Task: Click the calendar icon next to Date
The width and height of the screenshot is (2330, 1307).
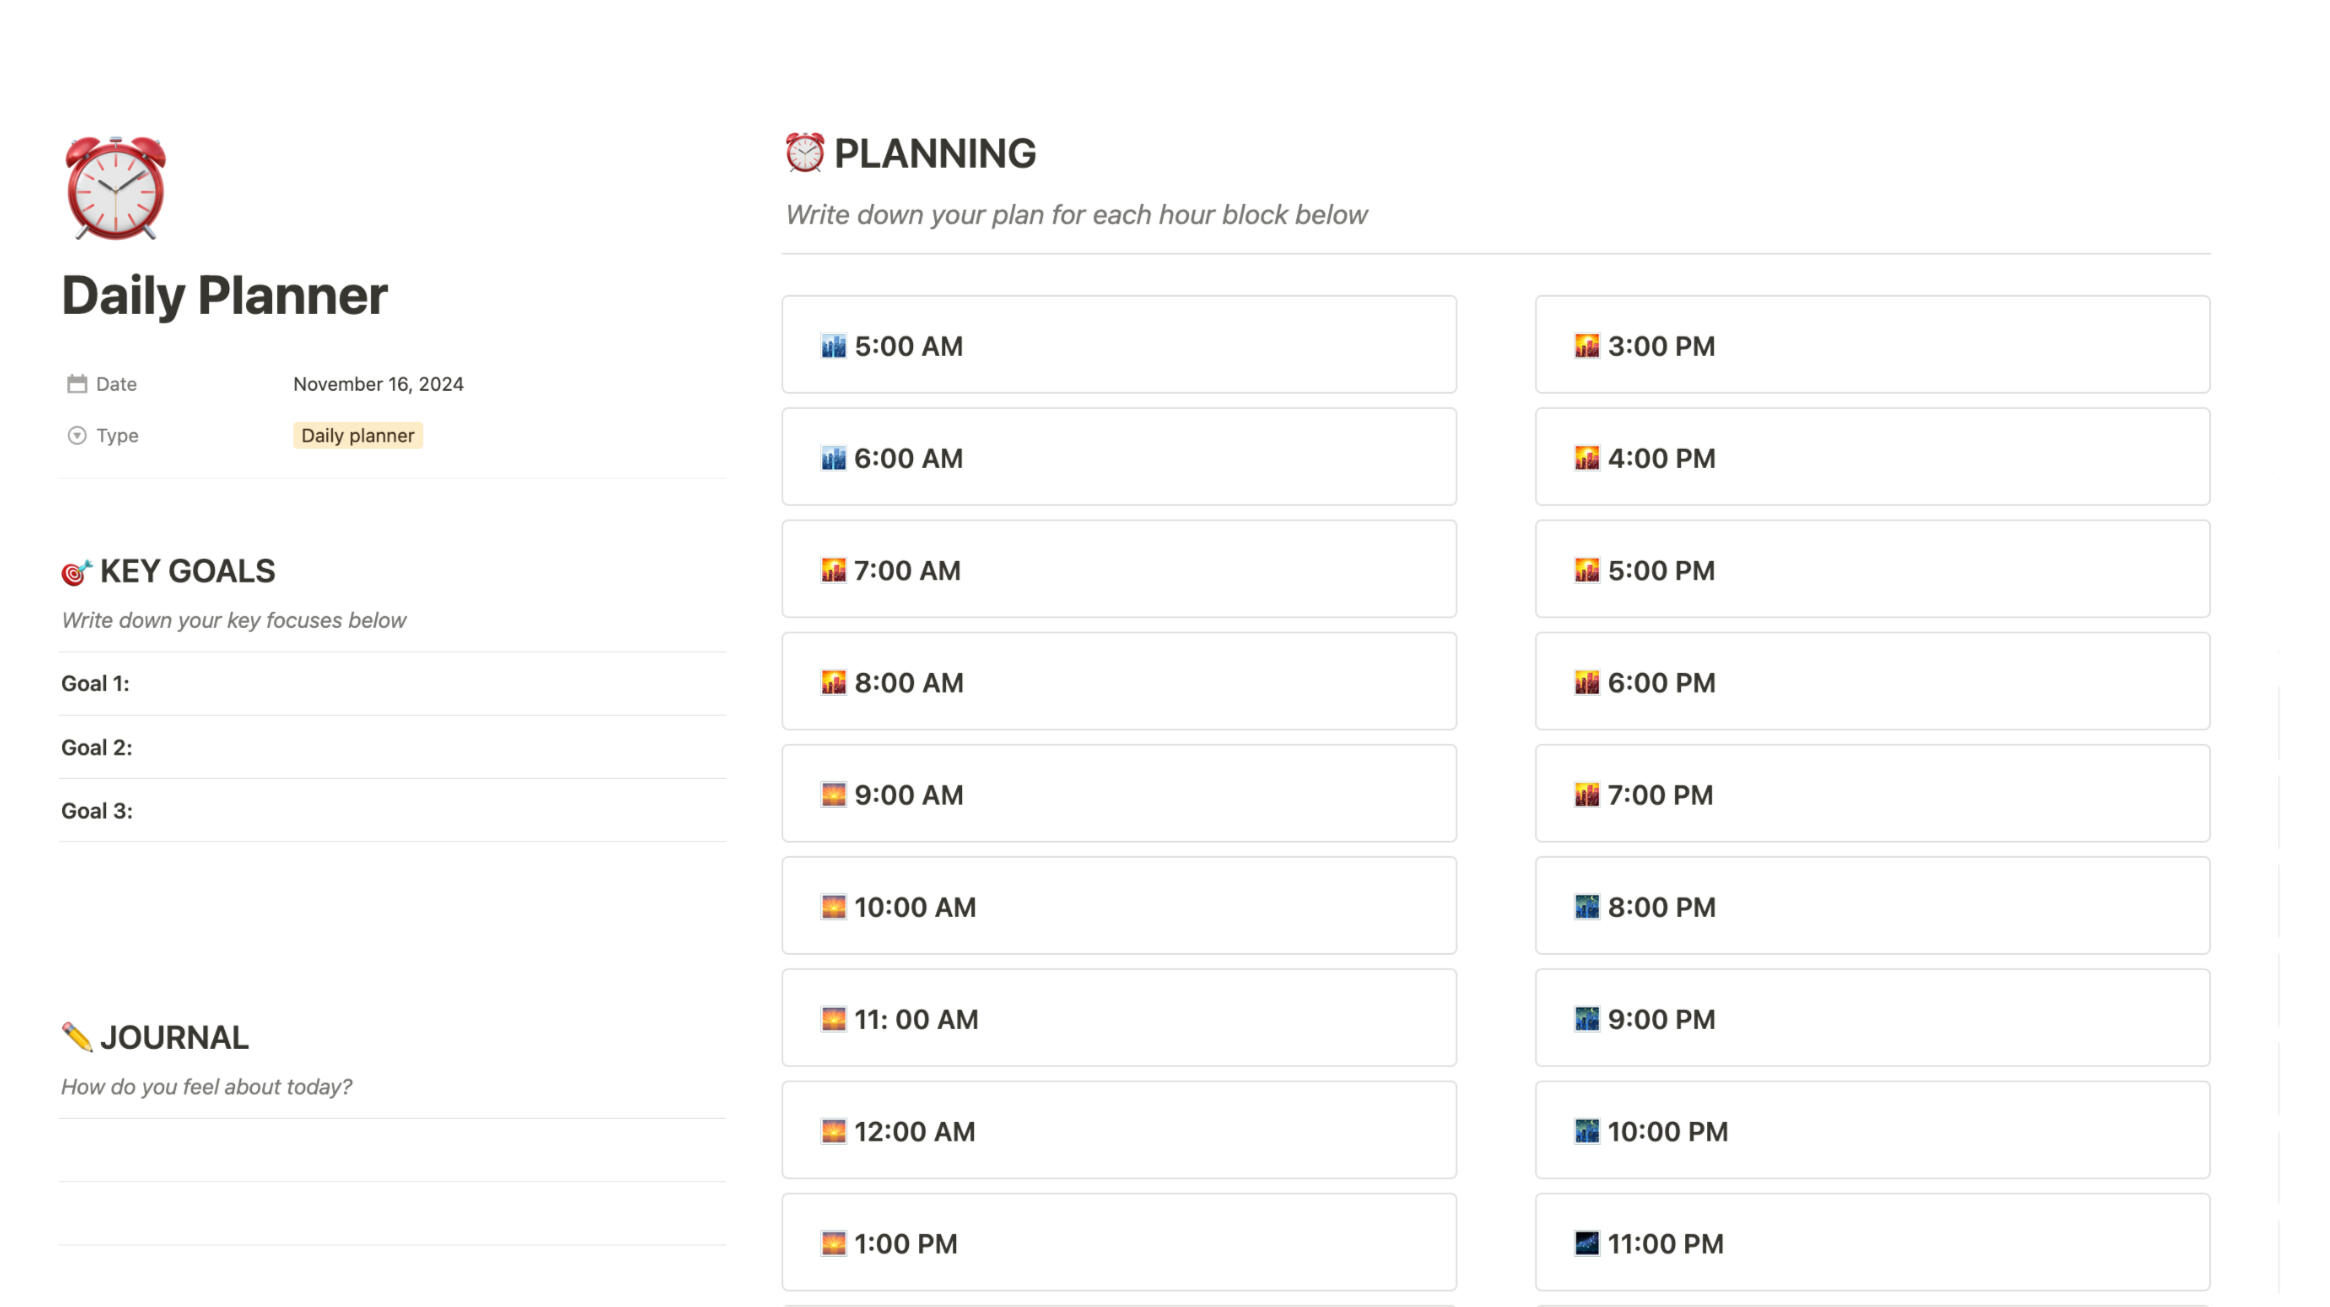Action: tap(77, 384)
